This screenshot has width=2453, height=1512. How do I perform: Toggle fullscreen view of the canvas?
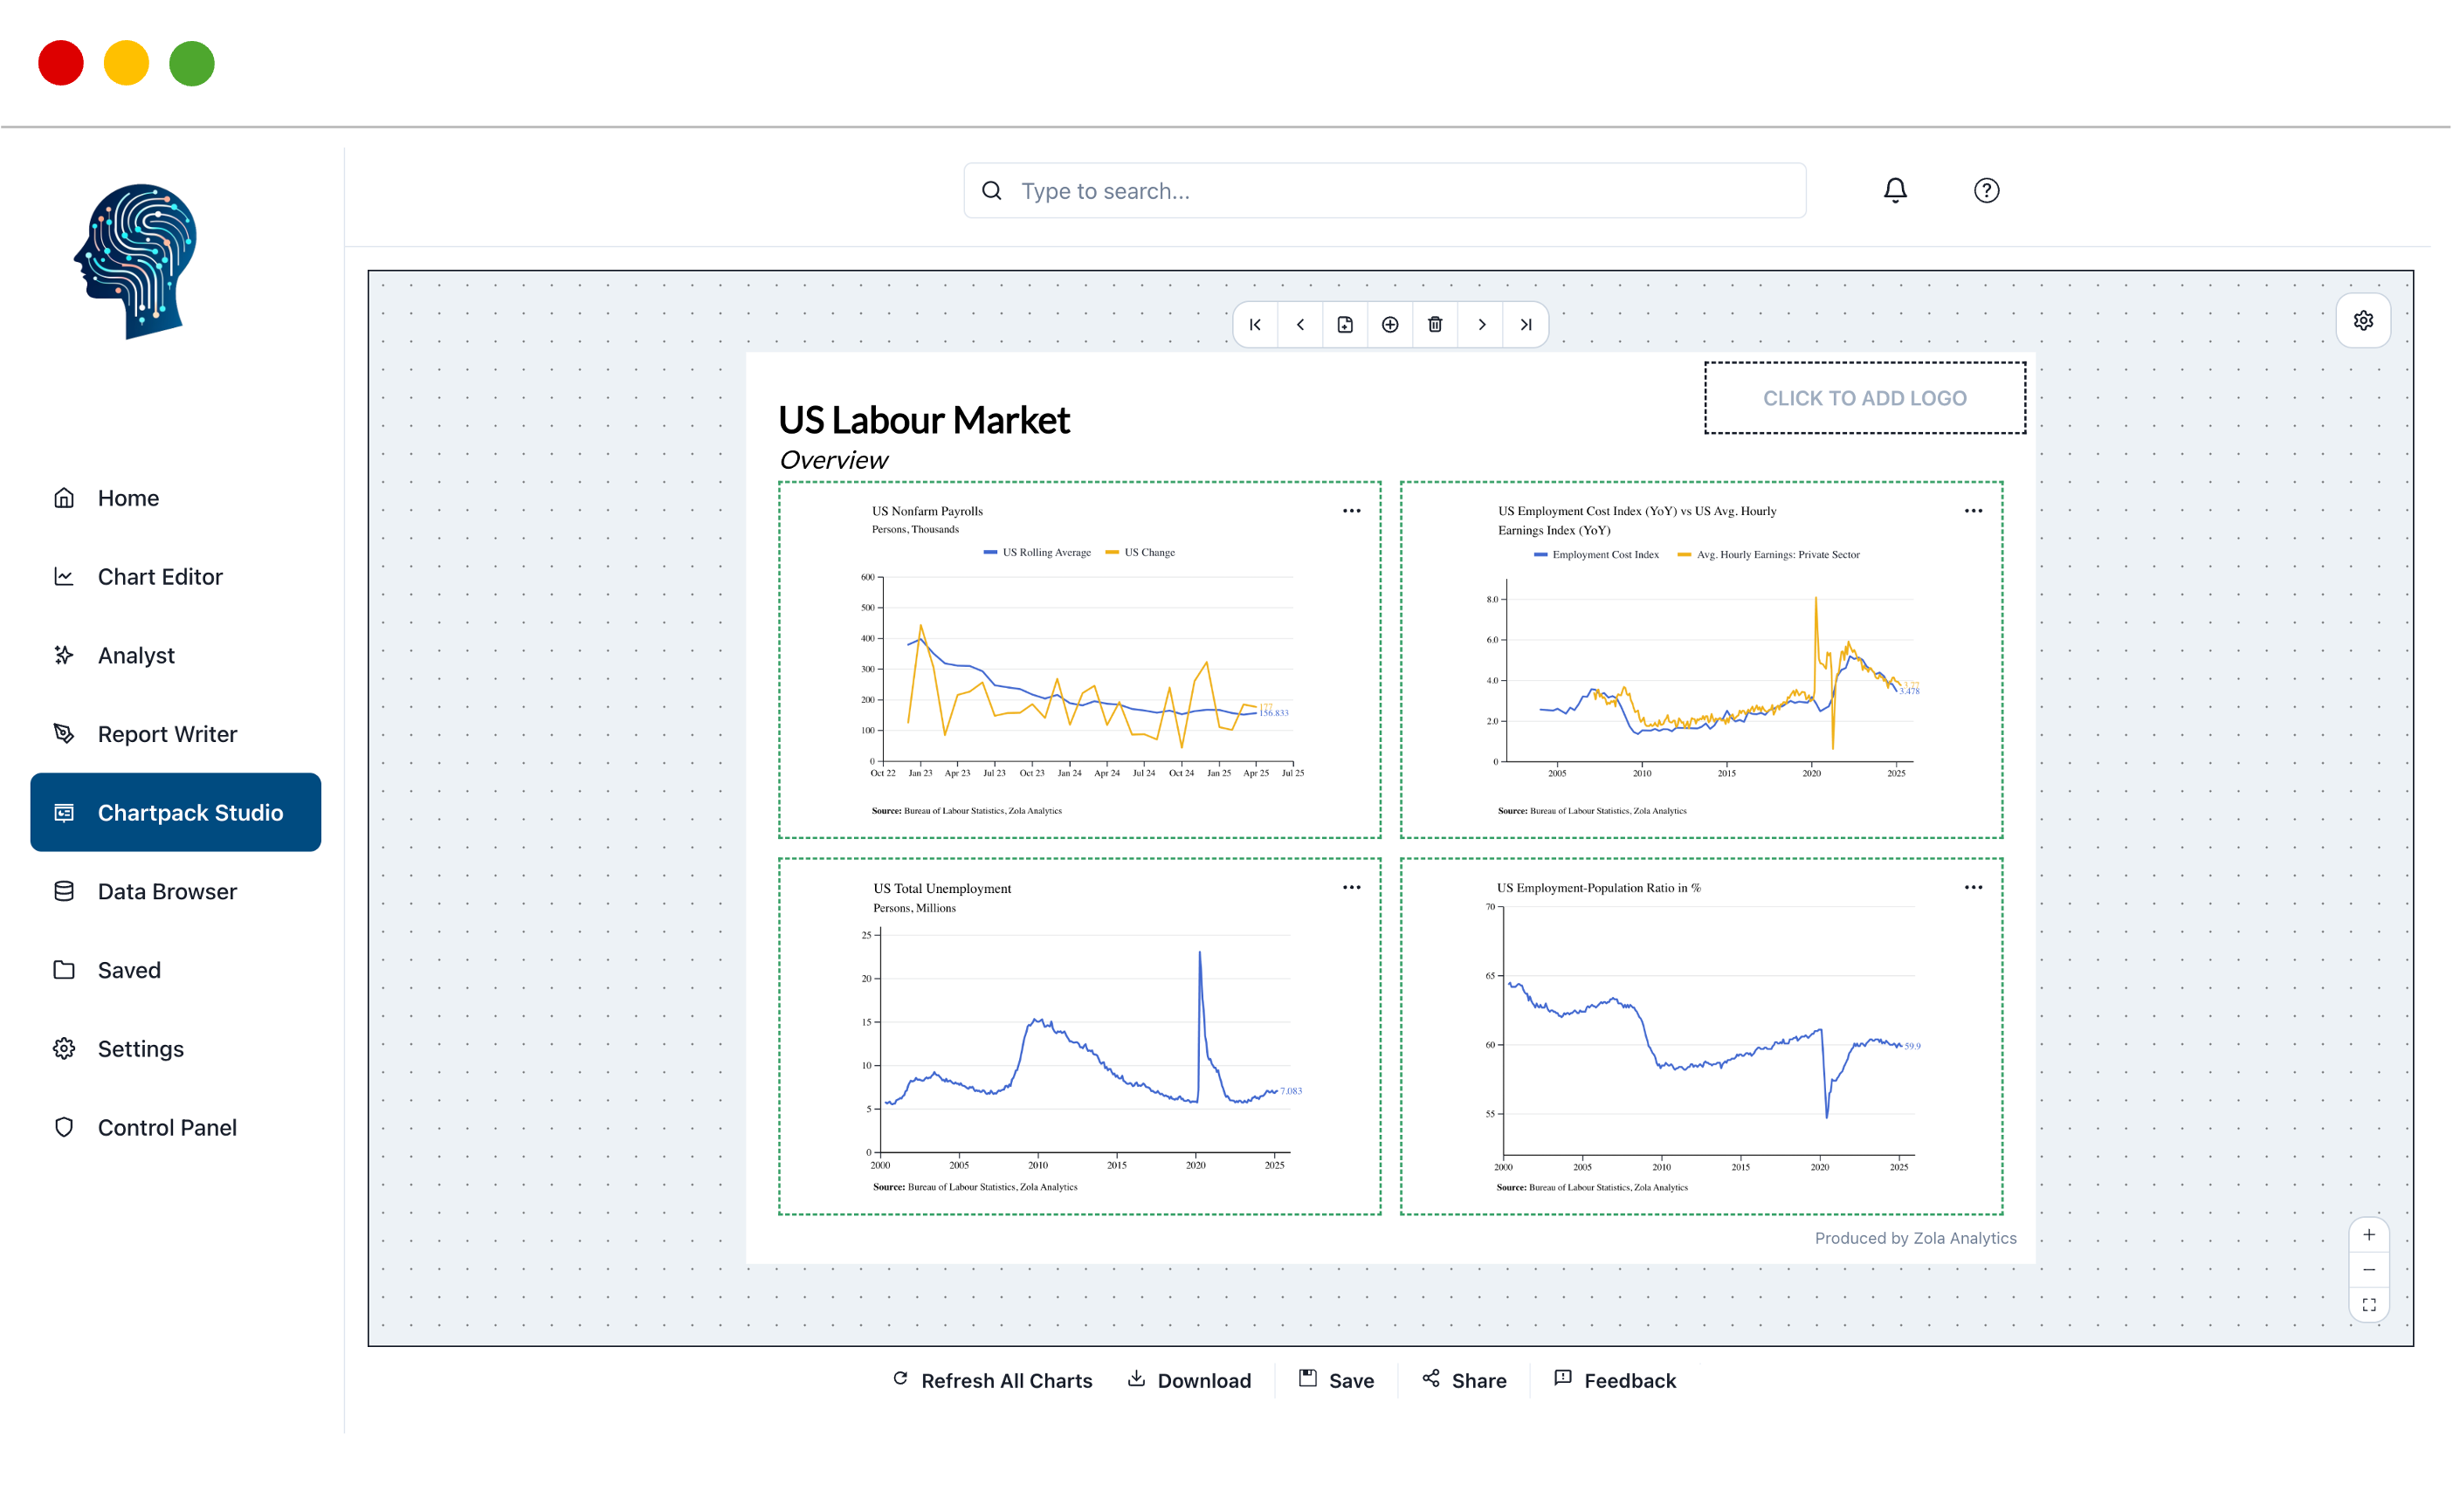point(2369,1304)
